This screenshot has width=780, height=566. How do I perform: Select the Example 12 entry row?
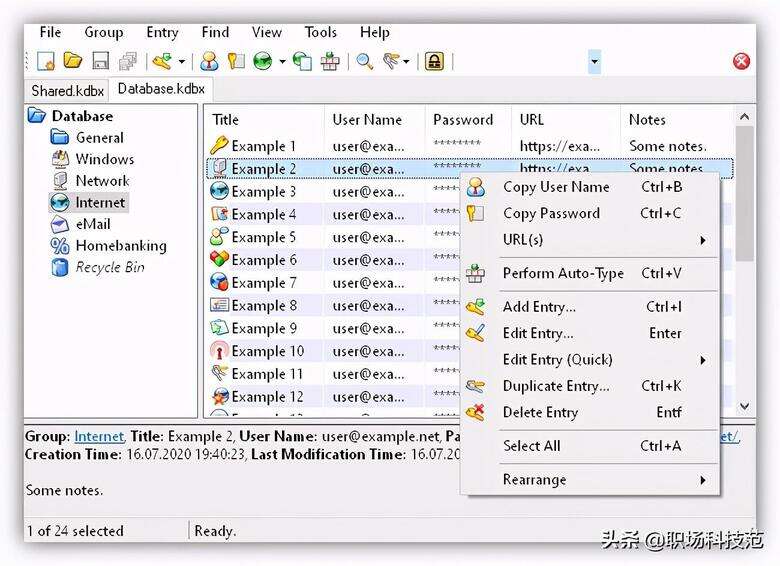coord(333,396)
